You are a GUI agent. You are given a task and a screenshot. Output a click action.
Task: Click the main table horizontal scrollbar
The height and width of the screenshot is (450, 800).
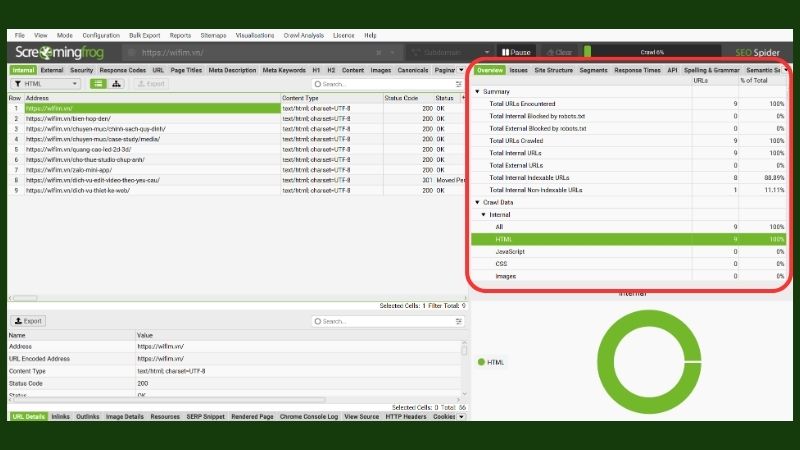tap(25, 298)
